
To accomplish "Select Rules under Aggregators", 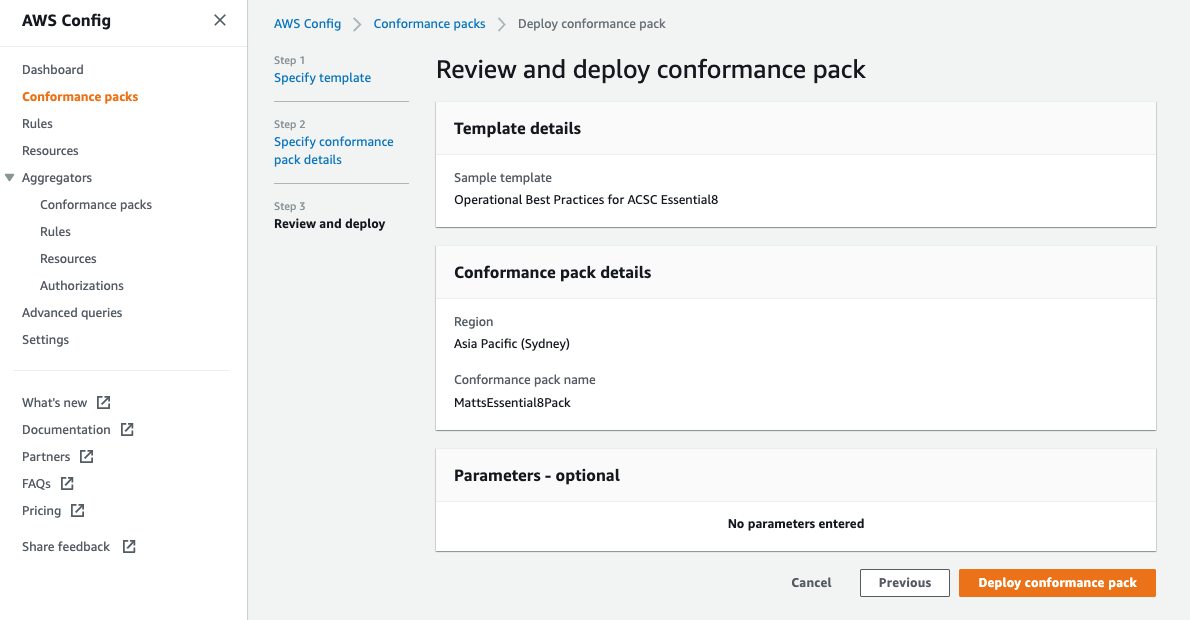I will [55, 232].
